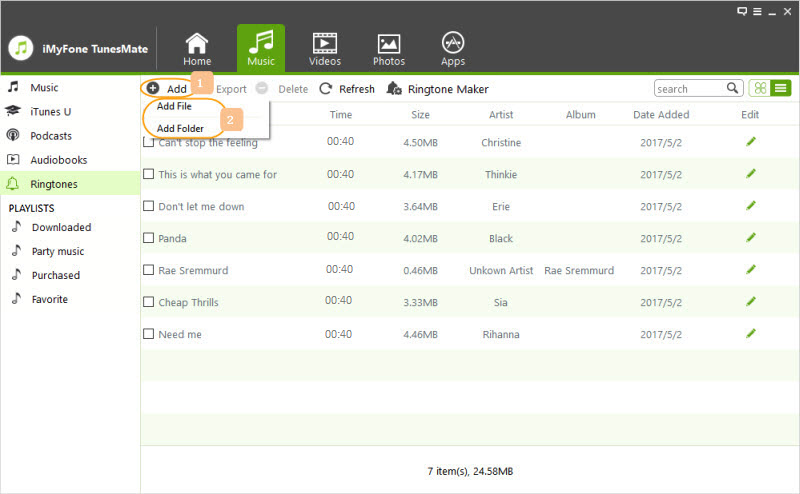Check the box for Panda

(x=148, y=238)
